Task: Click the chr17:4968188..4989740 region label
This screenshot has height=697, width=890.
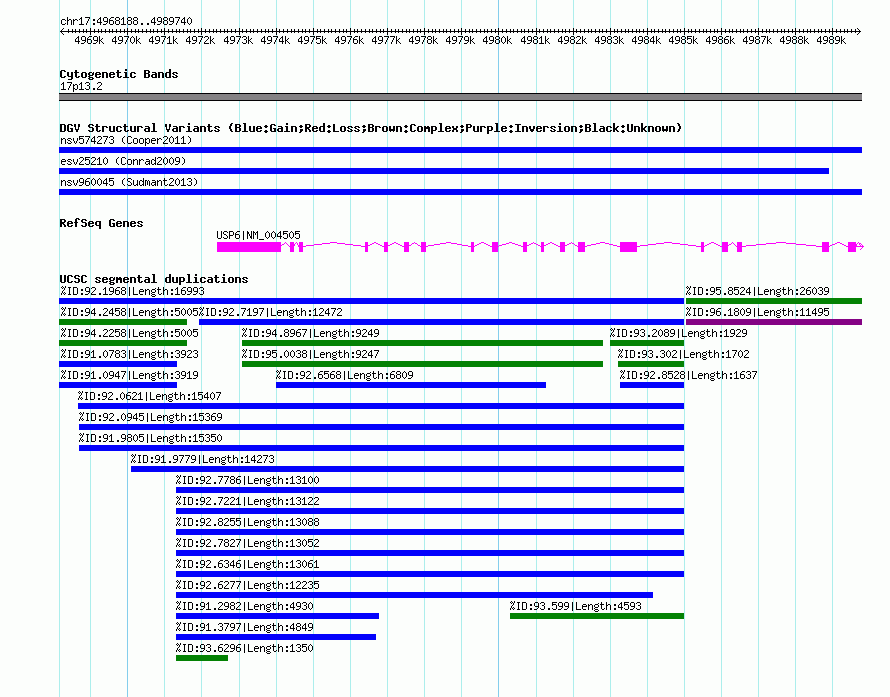Action: (x=126, y=21)
